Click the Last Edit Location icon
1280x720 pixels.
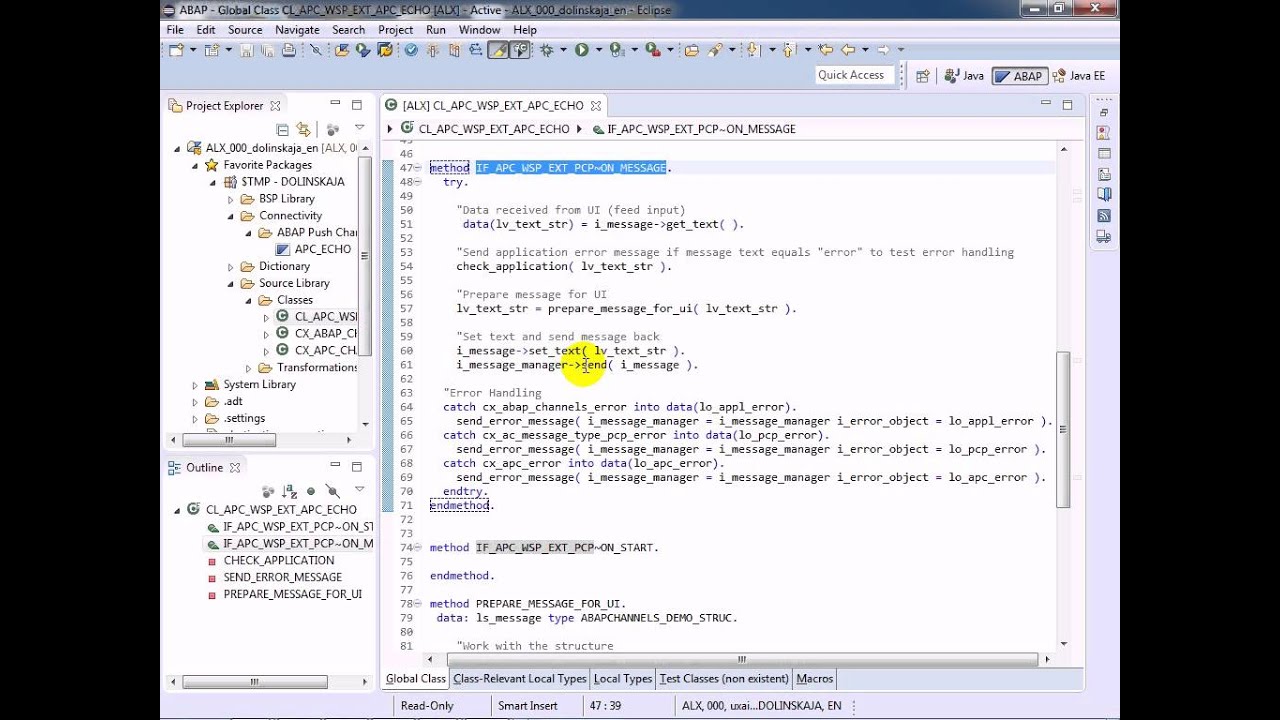point(825,50)
